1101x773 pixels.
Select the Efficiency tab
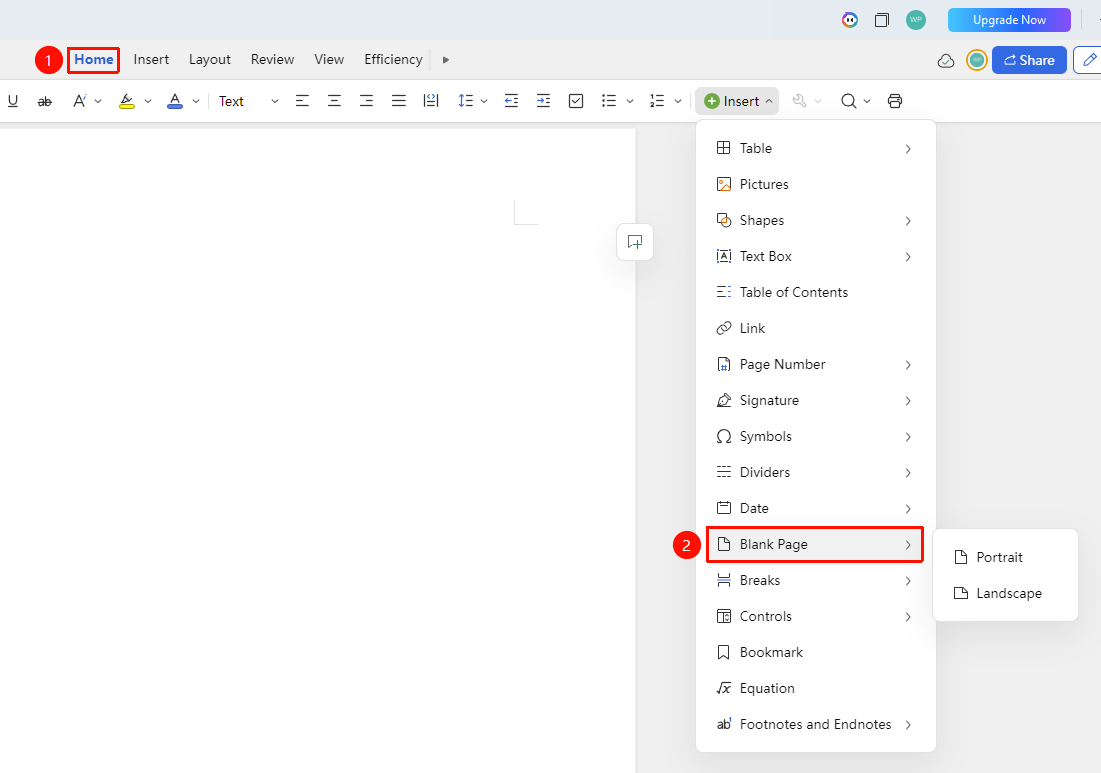393,60
